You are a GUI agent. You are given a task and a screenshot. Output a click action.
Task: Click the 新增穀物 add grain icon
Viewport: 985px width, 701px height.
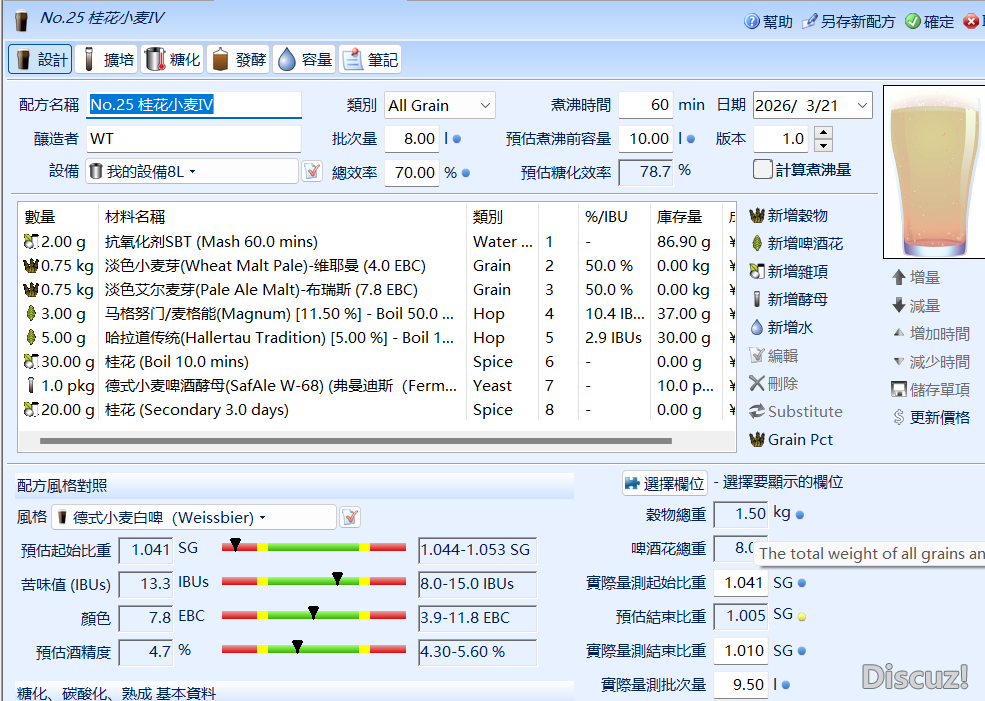click(757, 216)
